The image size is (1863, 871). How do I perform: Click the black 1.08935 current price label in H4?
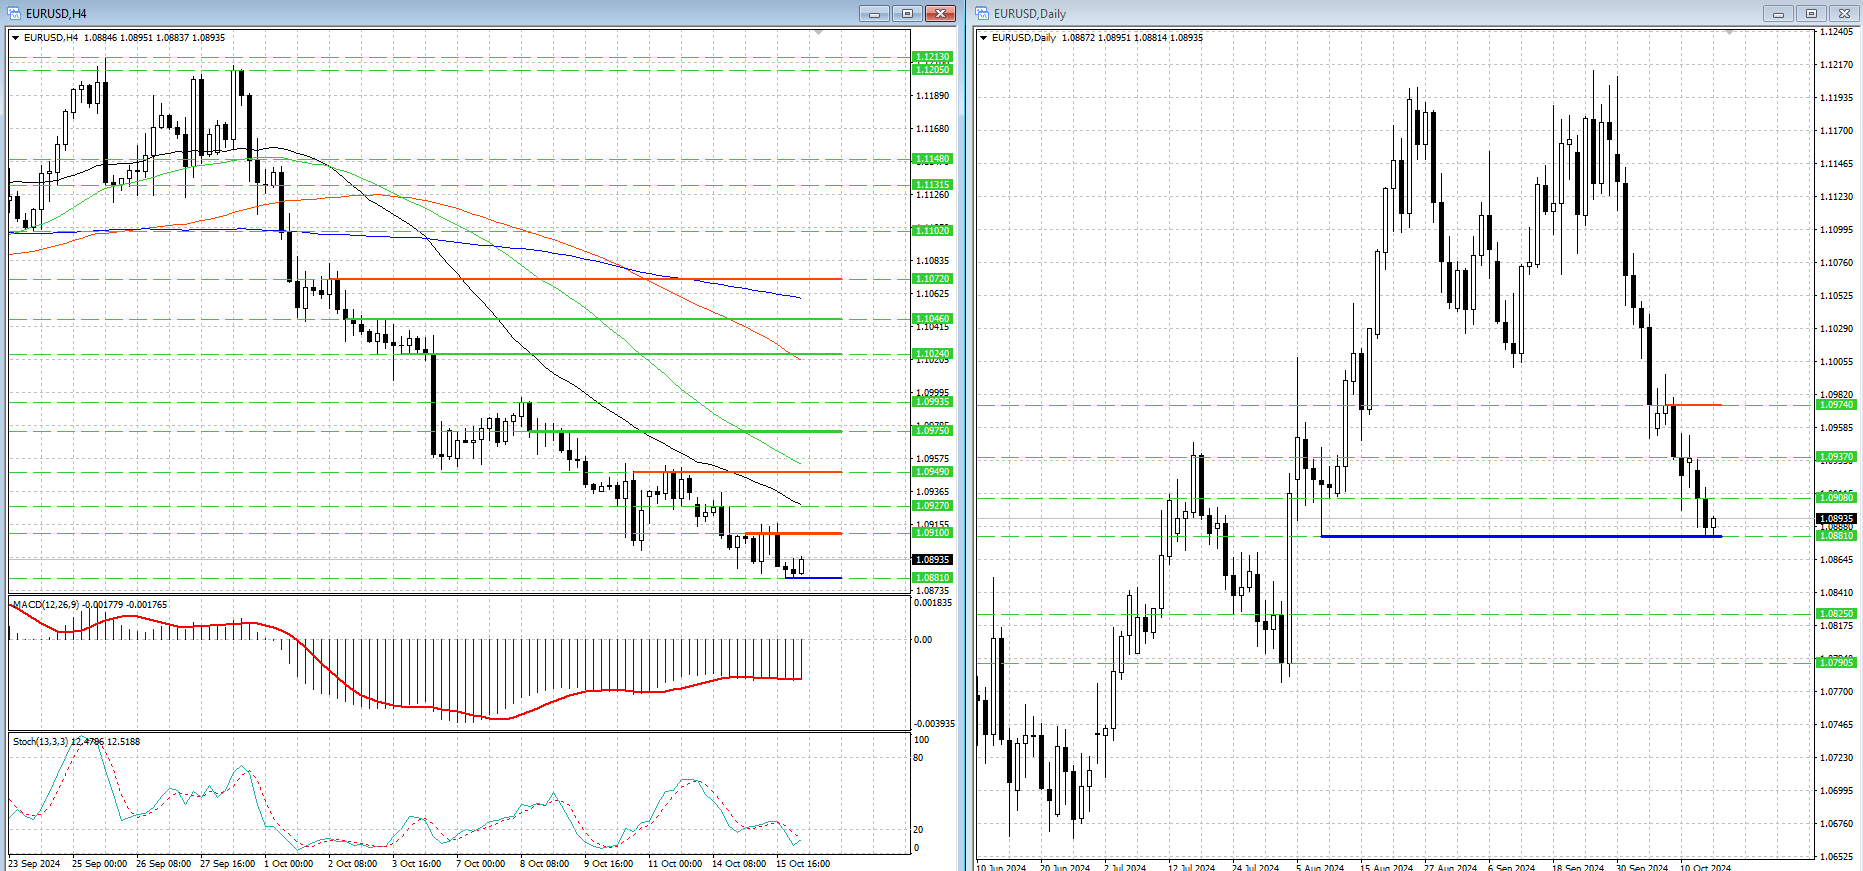[x=932, y=560]
